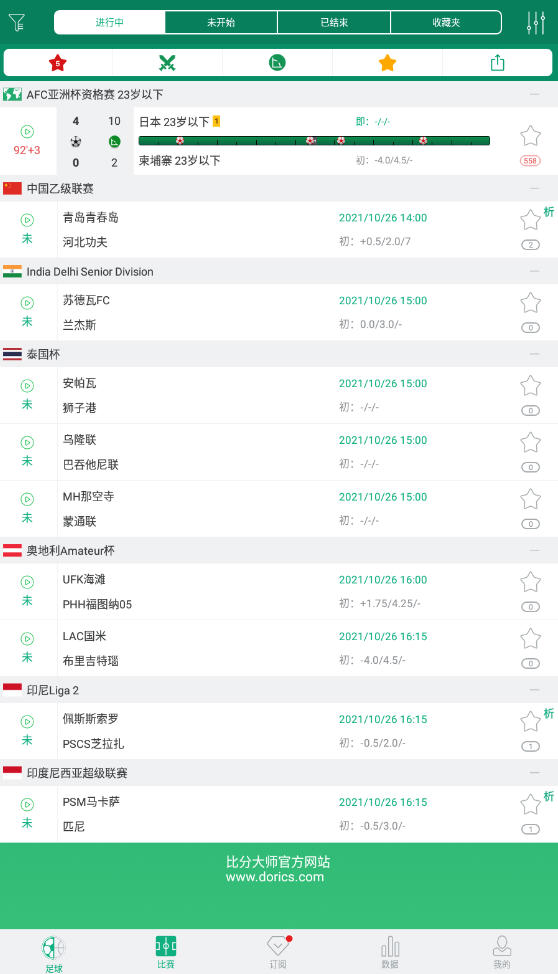Open the filter funnel icon
Screen dimensions: 558x974
tap(17, 23)
